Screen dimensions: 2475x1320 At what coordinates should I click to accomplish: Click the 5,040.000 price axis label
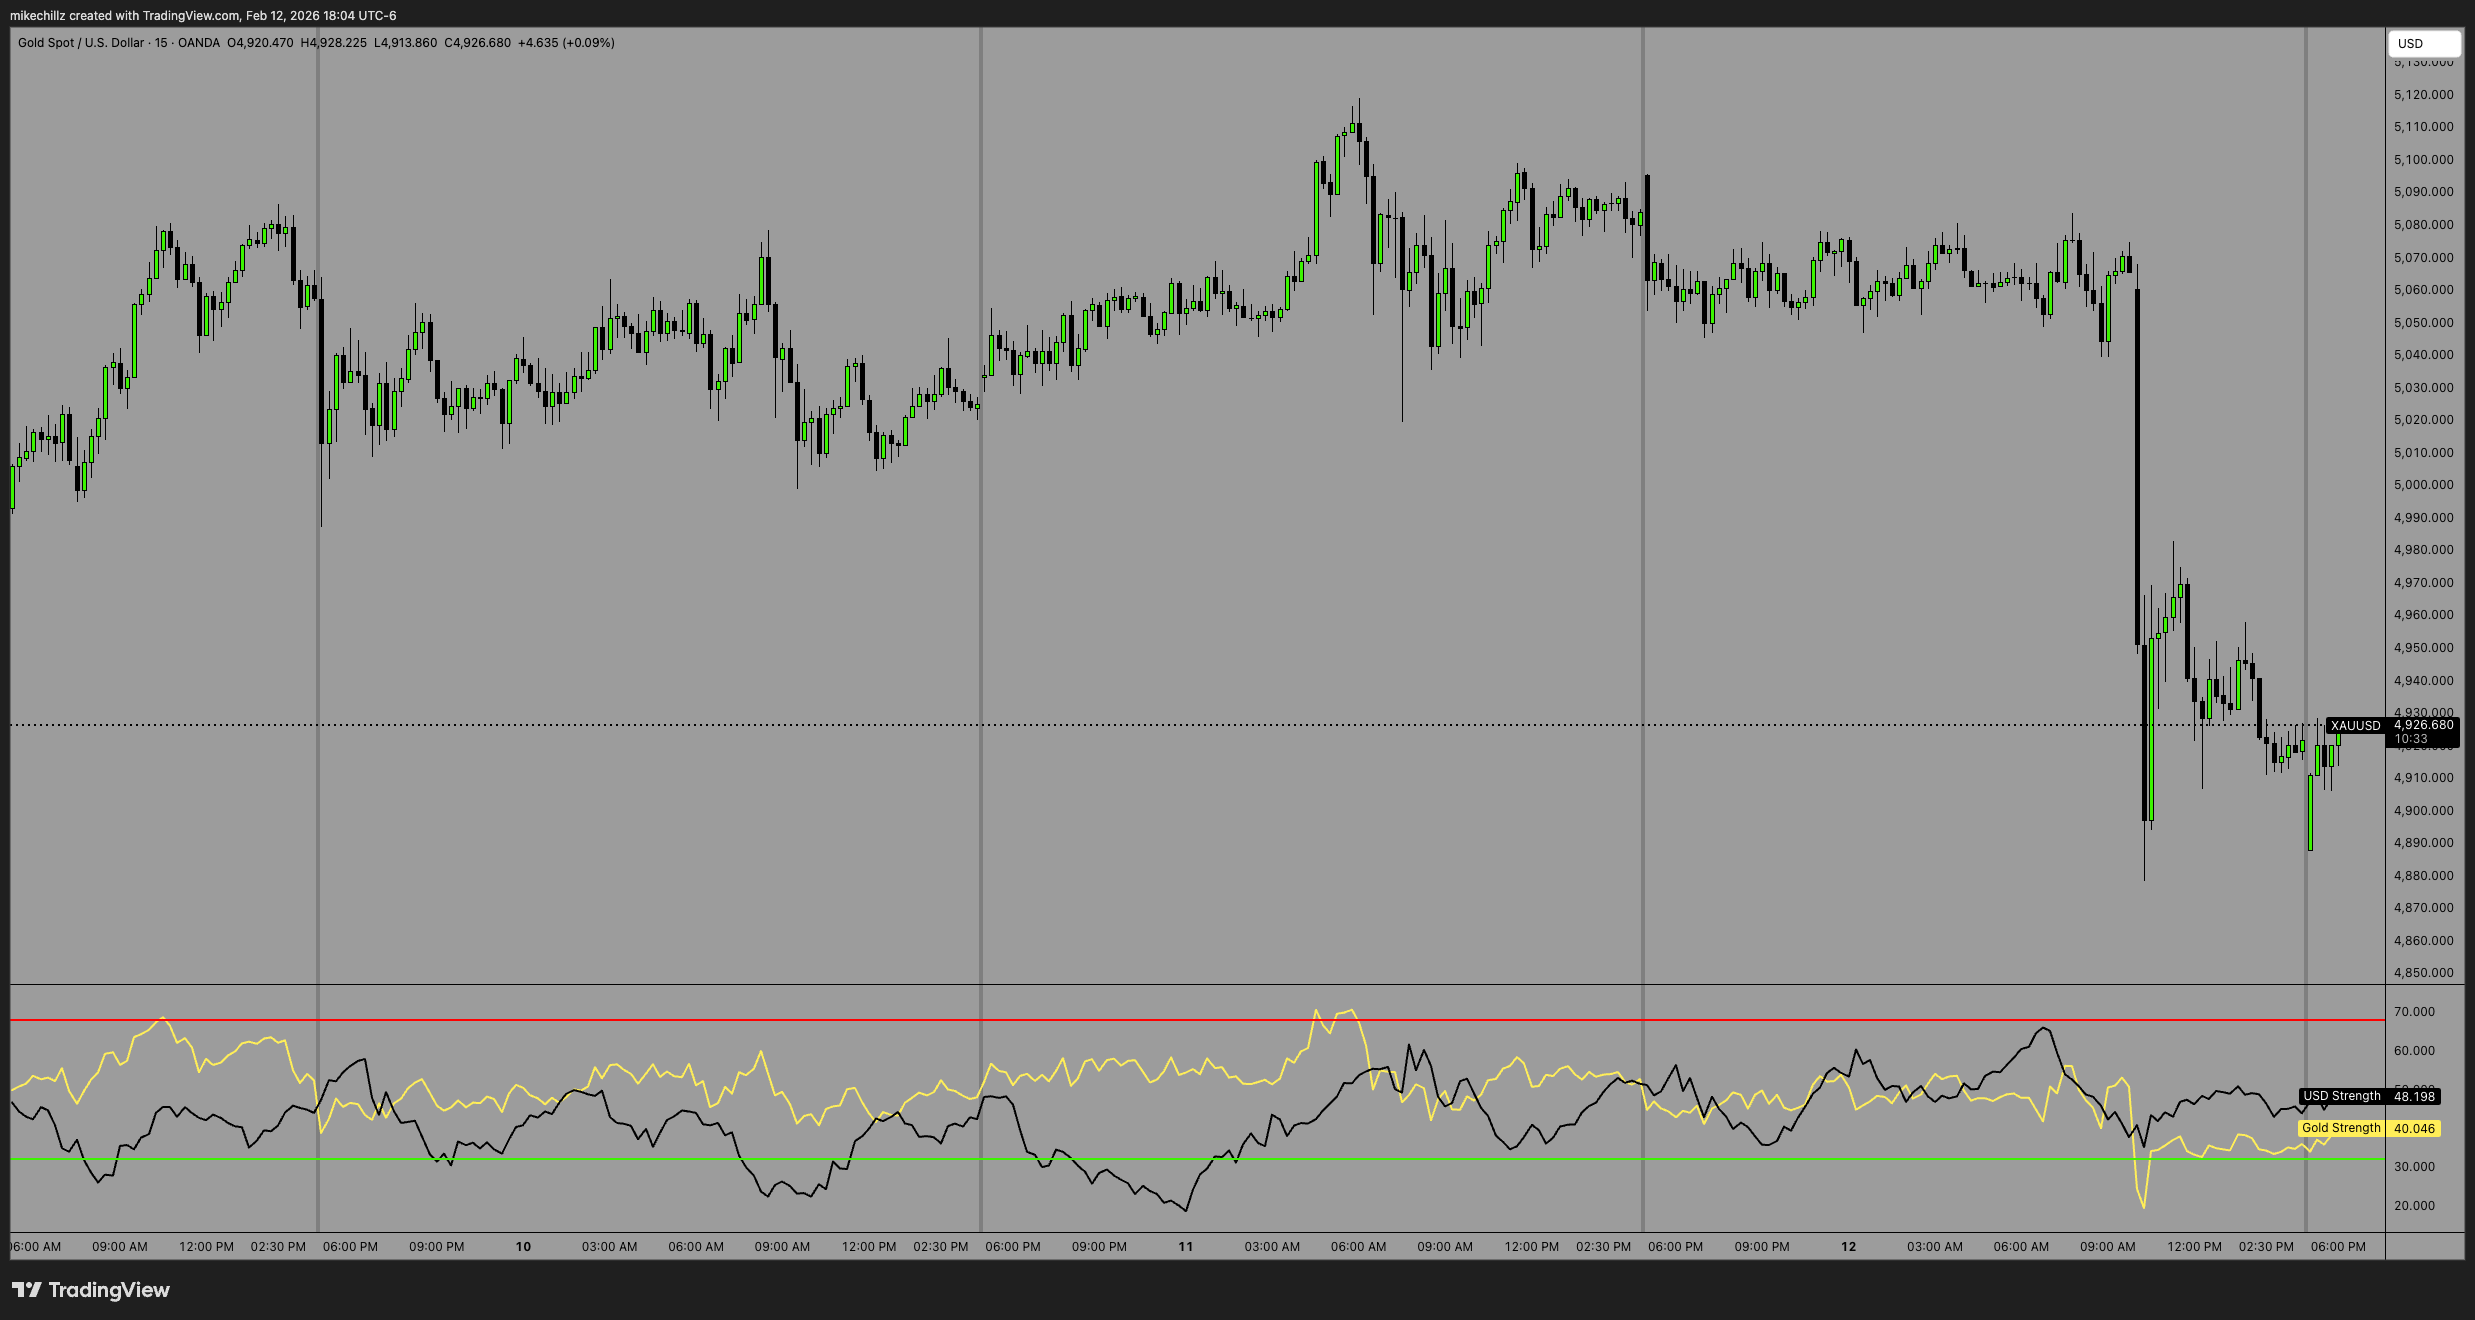point(2423,355)
